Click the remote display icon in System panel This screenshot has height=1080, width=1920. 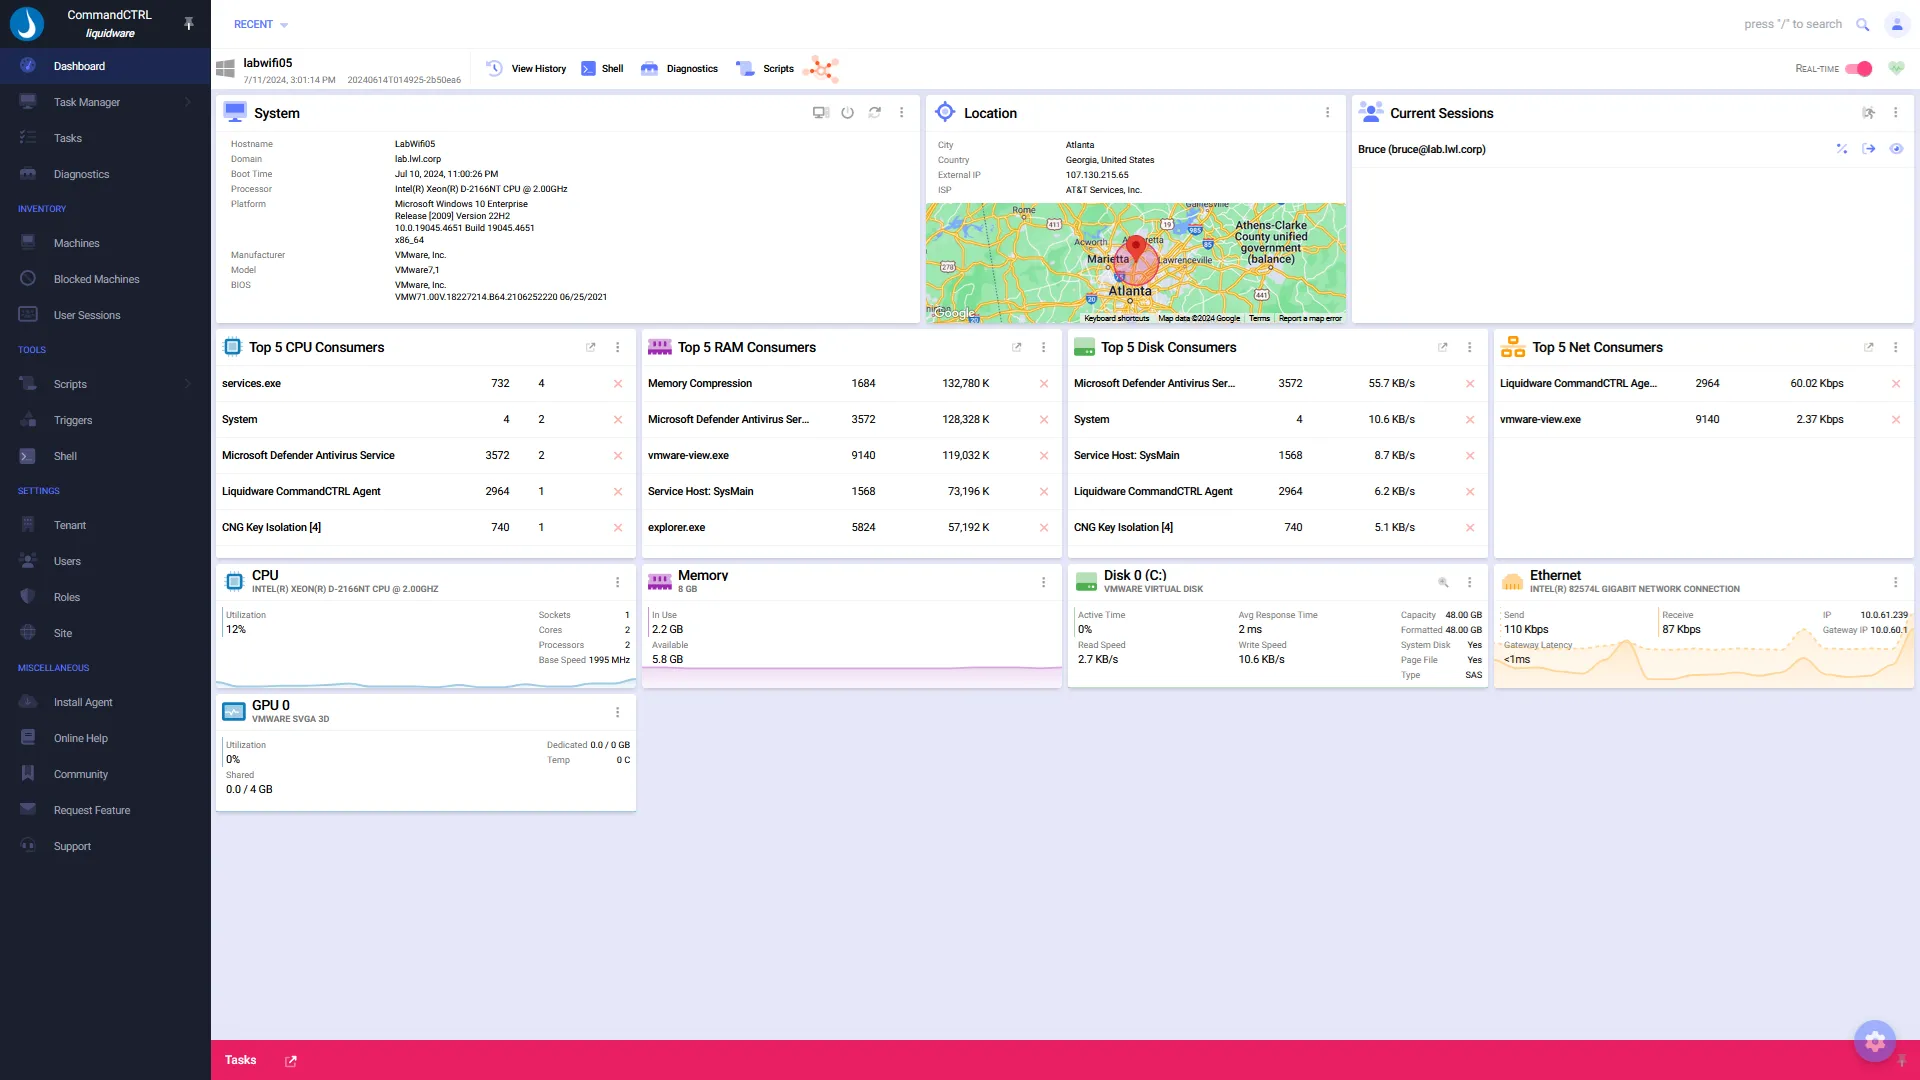(x=821, y=113)
